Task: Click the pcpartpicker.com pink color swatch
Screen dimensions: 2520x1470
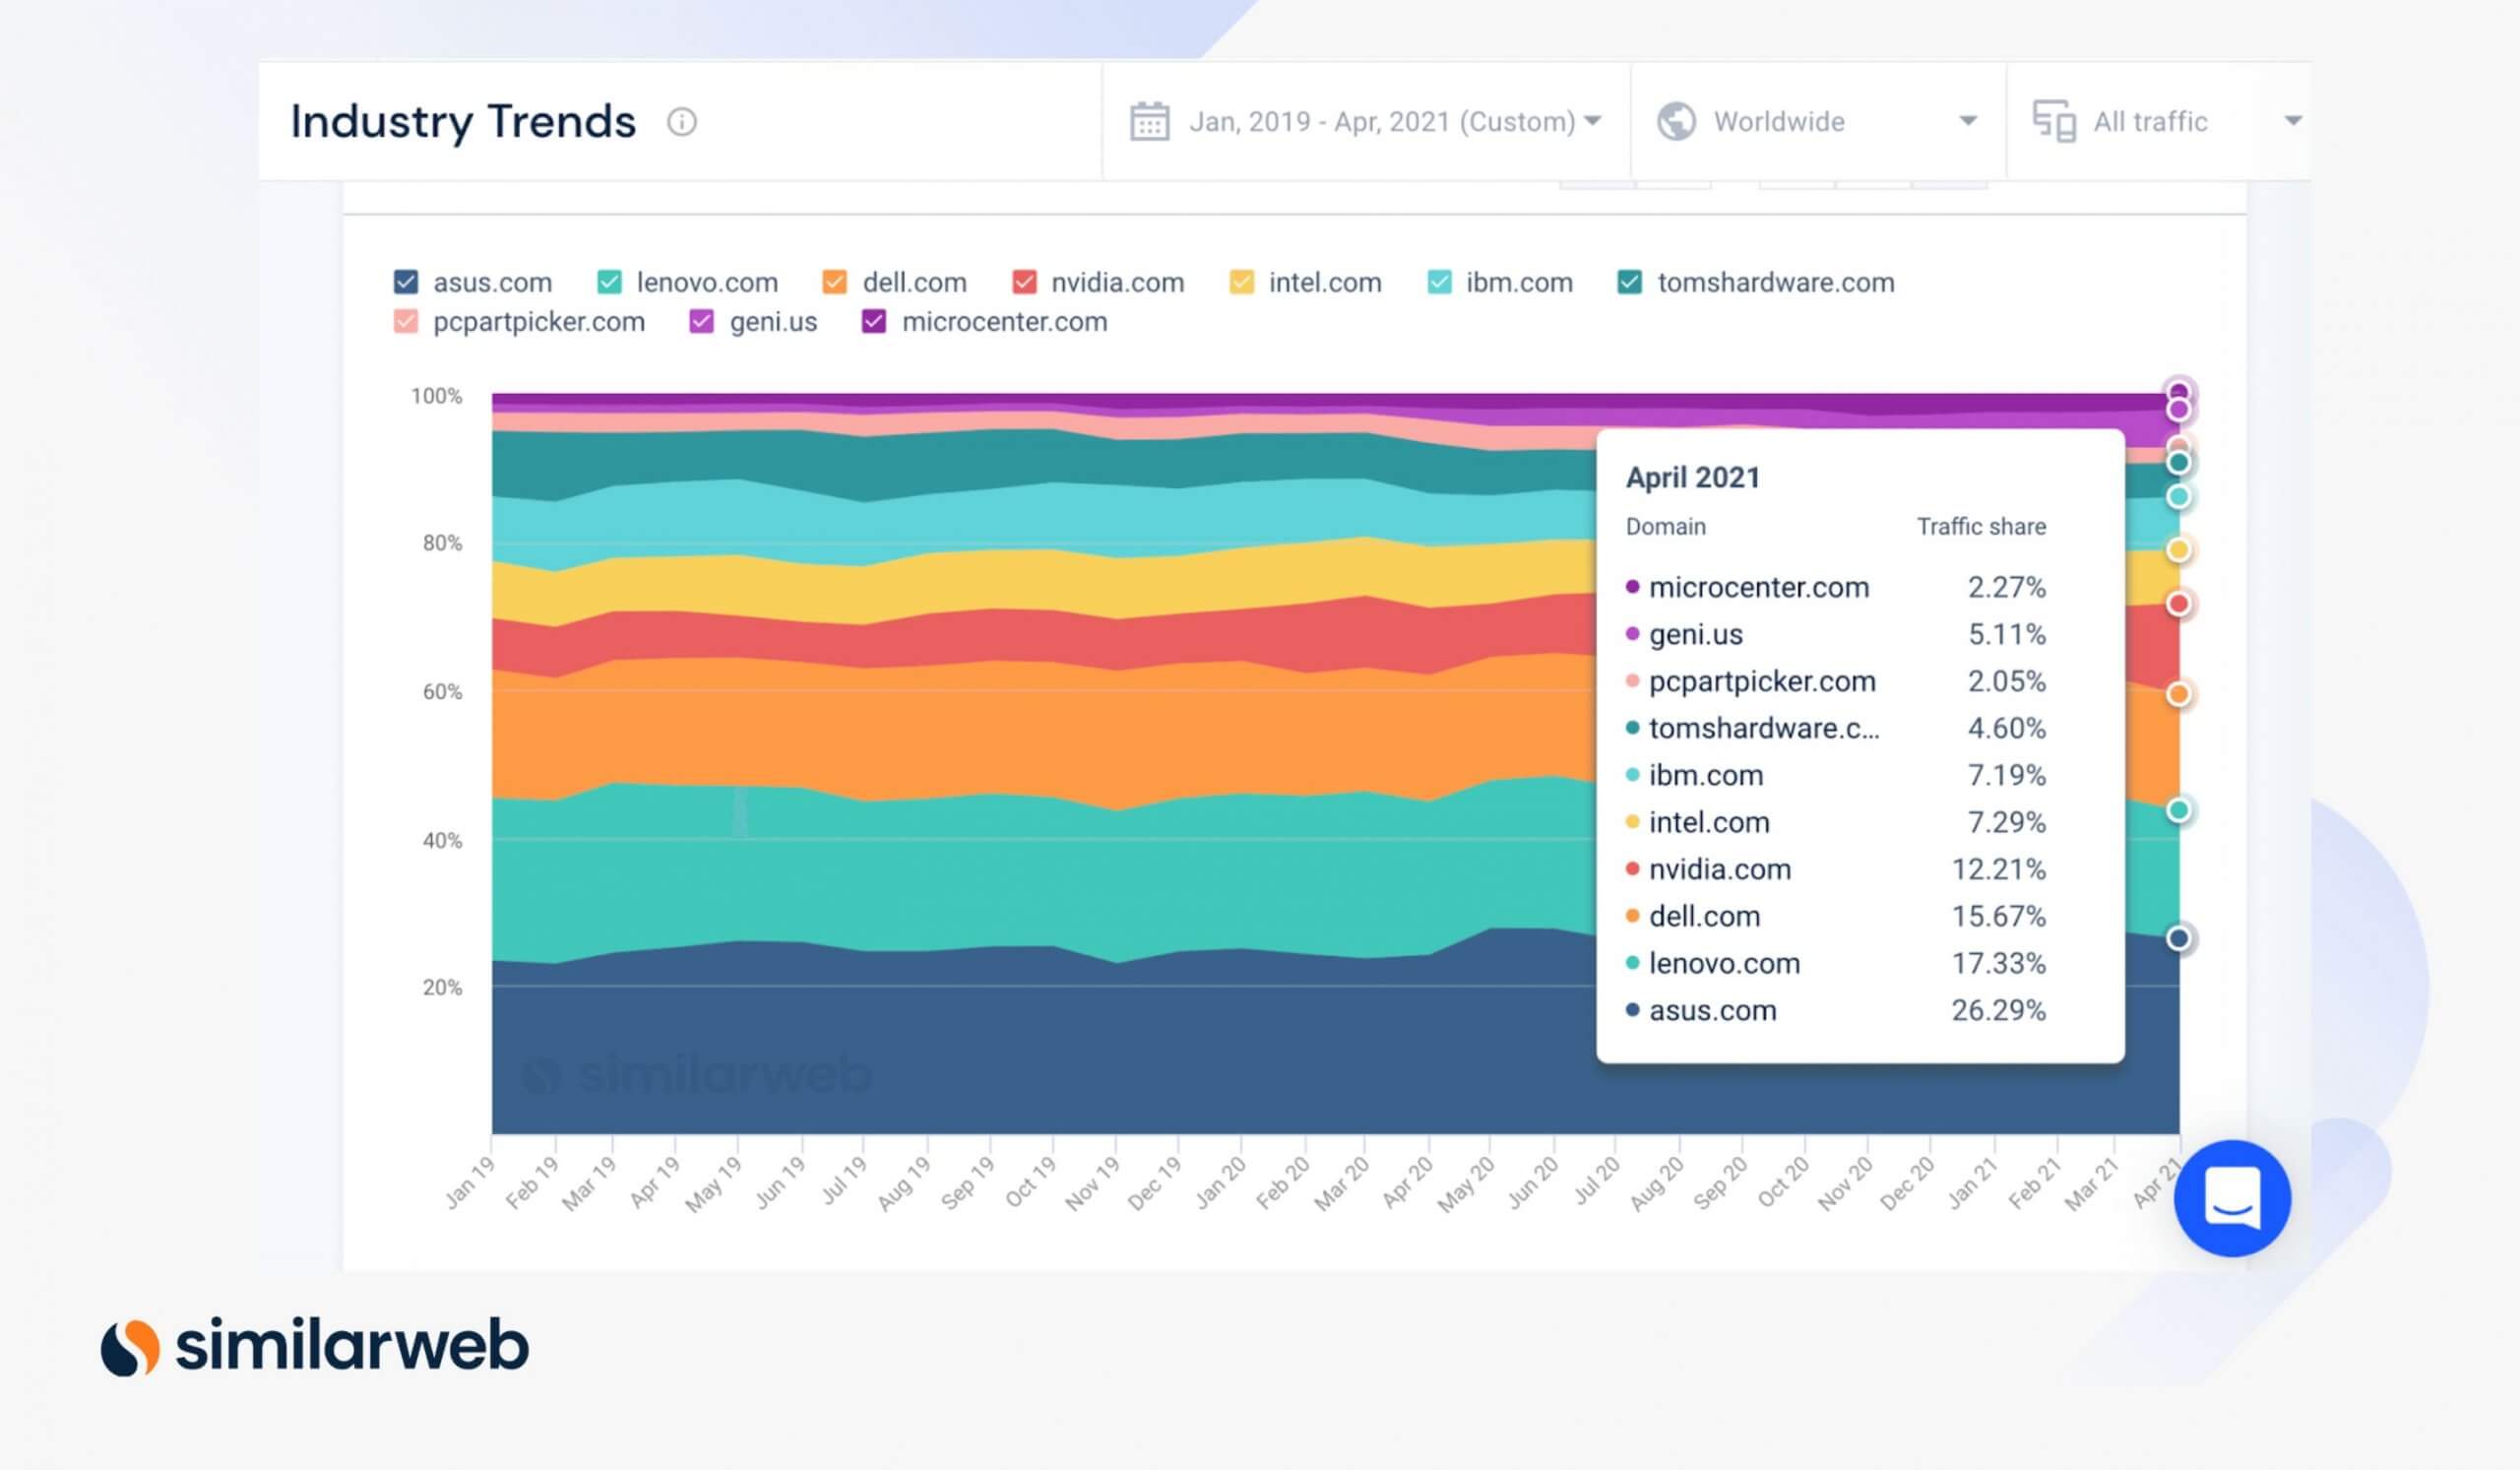Action: coord(405,322)
